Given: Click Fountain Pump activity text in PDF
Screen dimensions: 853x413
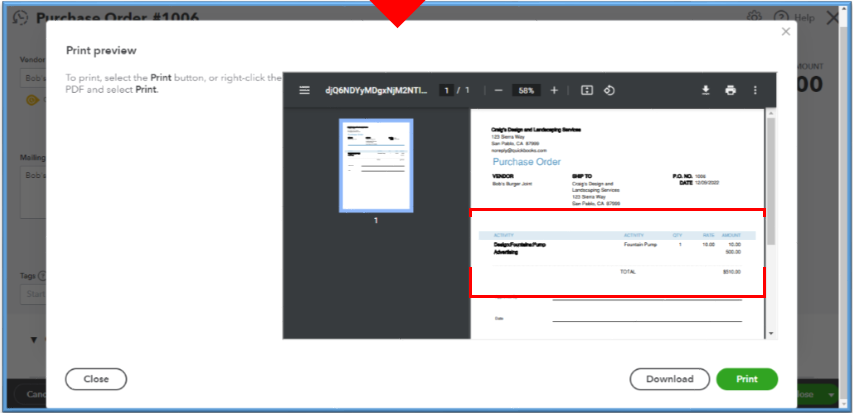Looking at the screenshot, I should click(640, 245).
